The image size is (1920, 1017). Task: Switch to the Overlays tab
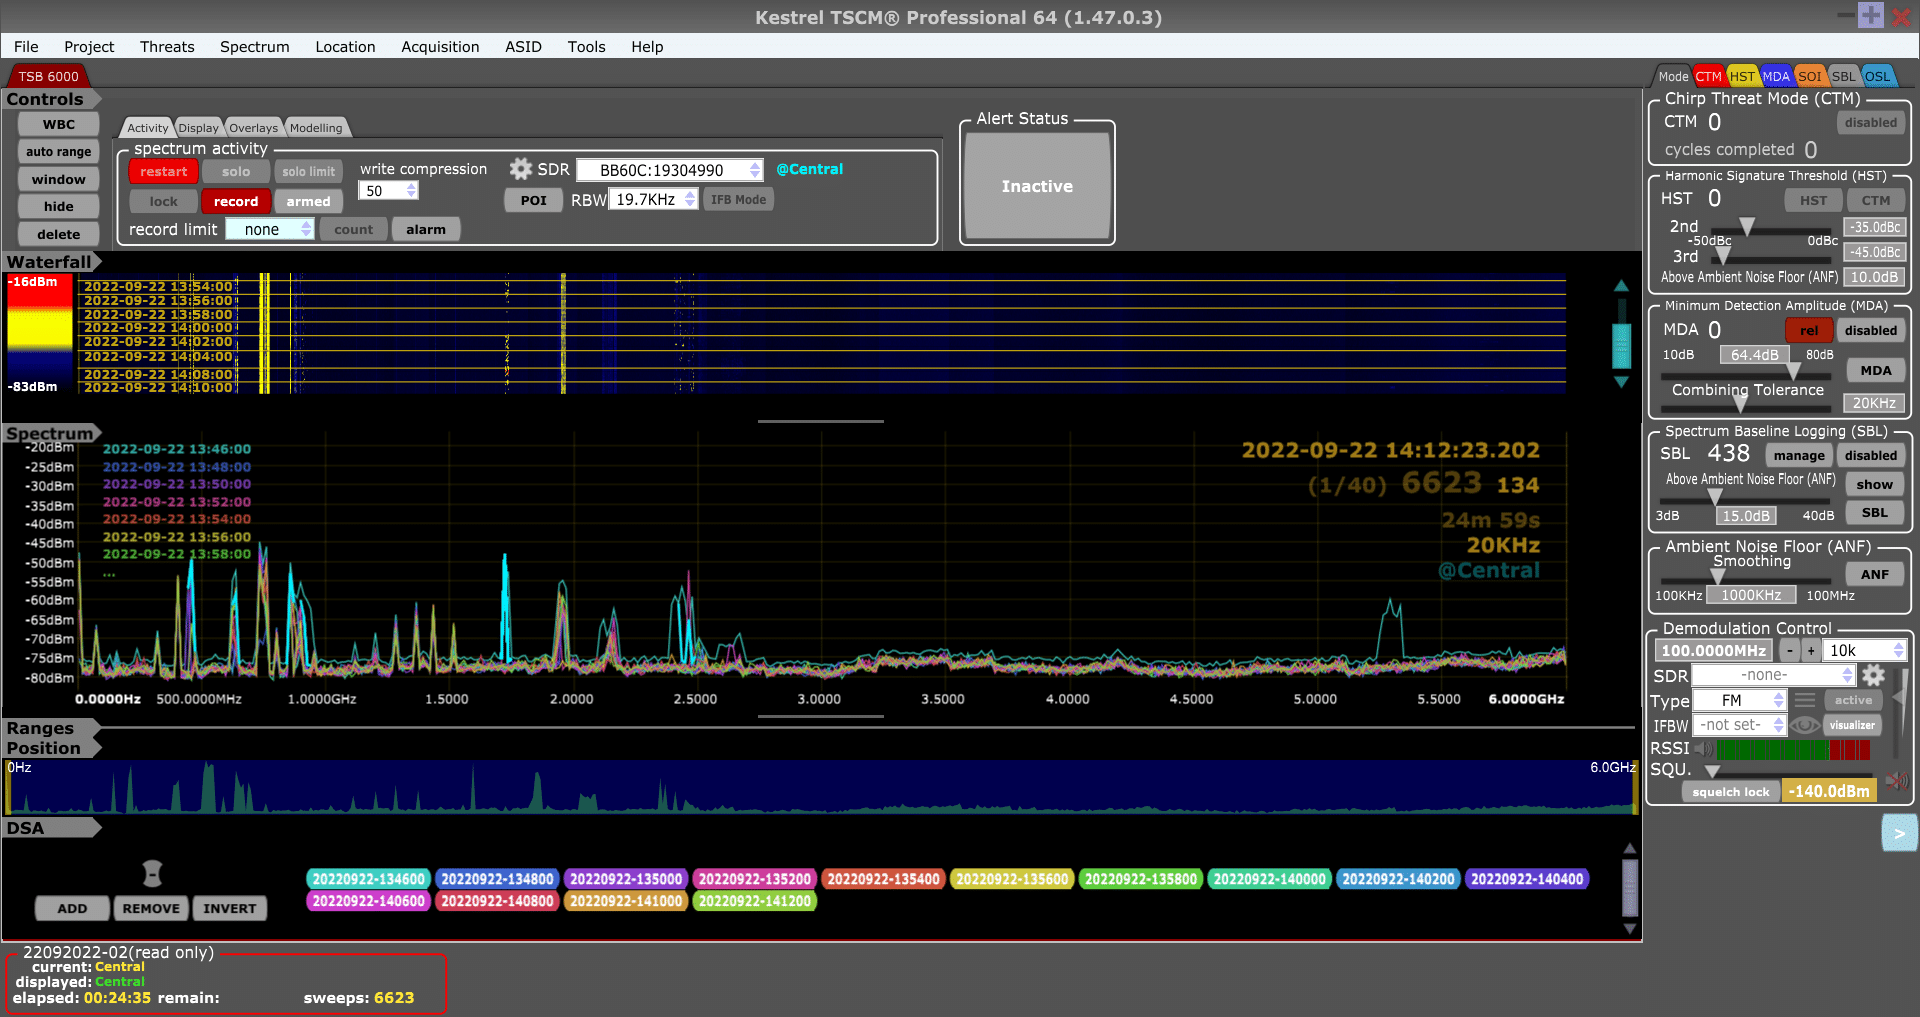point(253,128)
